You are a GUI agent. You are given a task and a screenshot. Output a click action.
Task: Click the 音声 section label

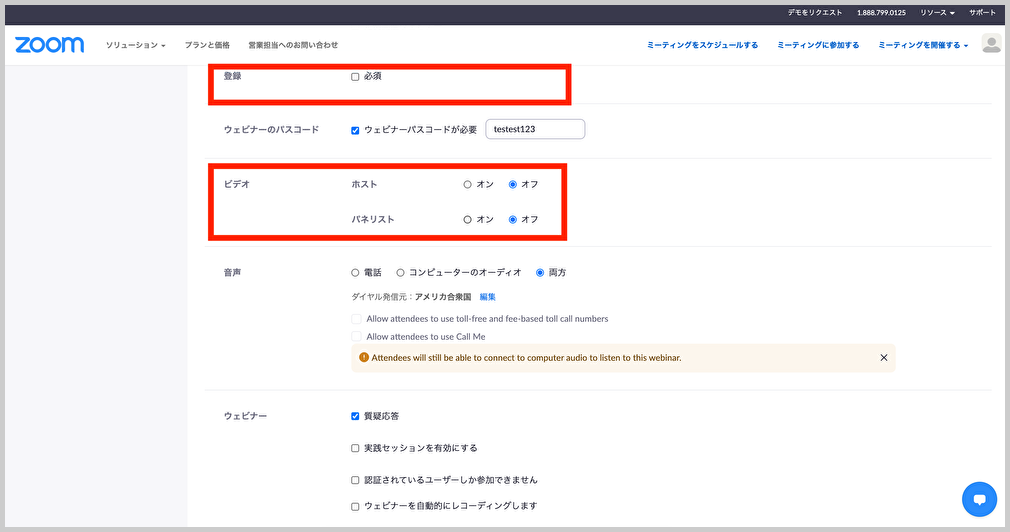tap(233, 272)
